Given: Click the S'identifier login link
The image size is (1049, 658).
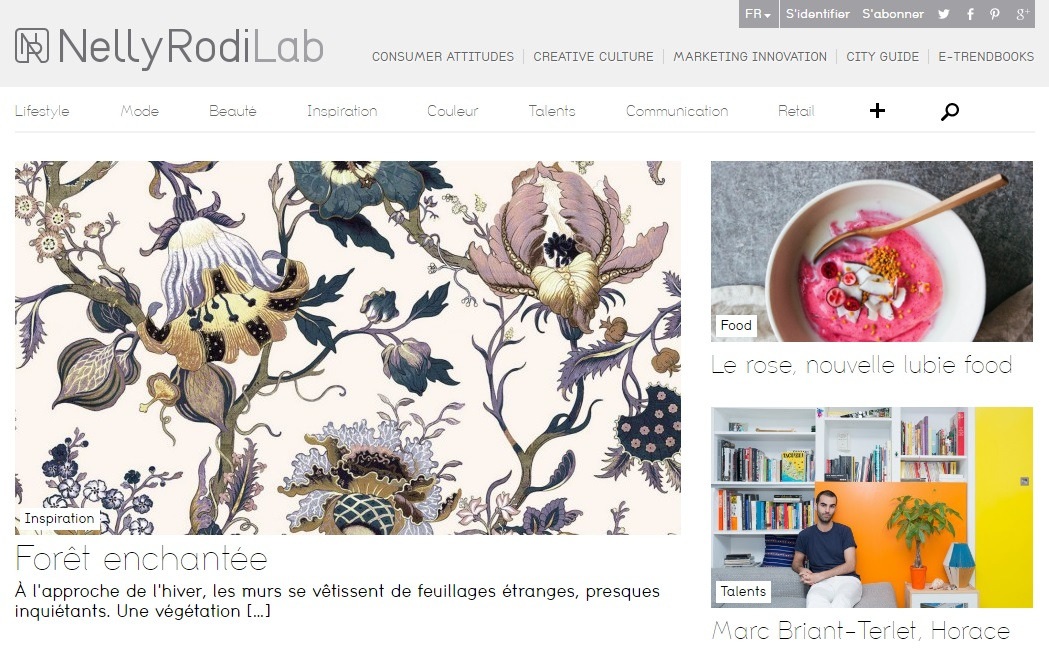Looking at the screenshot, I should (818, 14).
